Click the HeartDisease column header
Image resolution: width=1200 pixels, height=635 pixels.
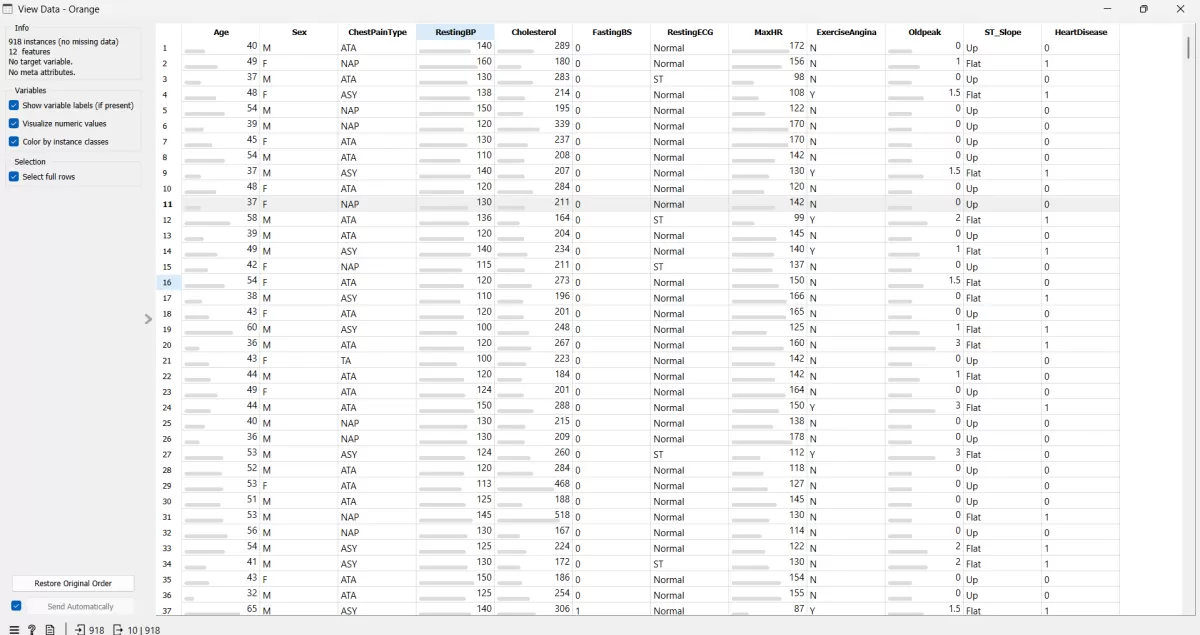[x=1080, y=32]
